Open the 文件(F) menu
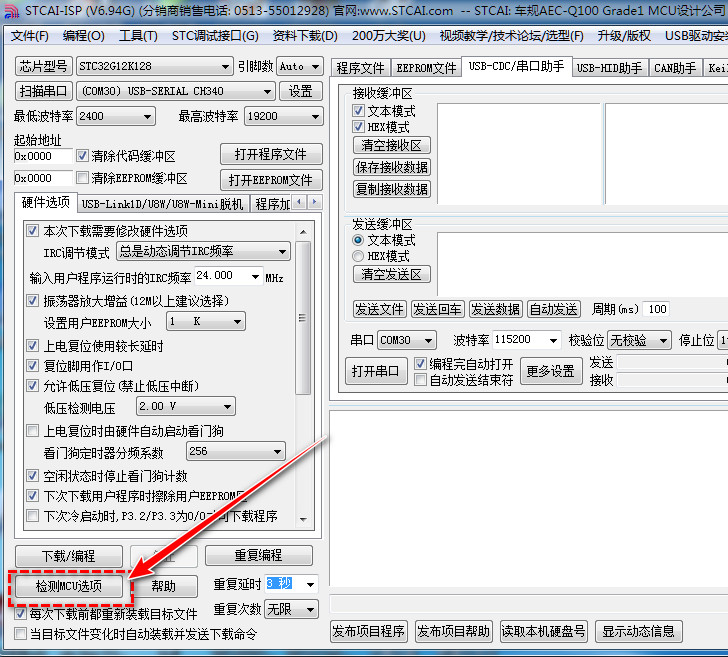 (30, 36)
